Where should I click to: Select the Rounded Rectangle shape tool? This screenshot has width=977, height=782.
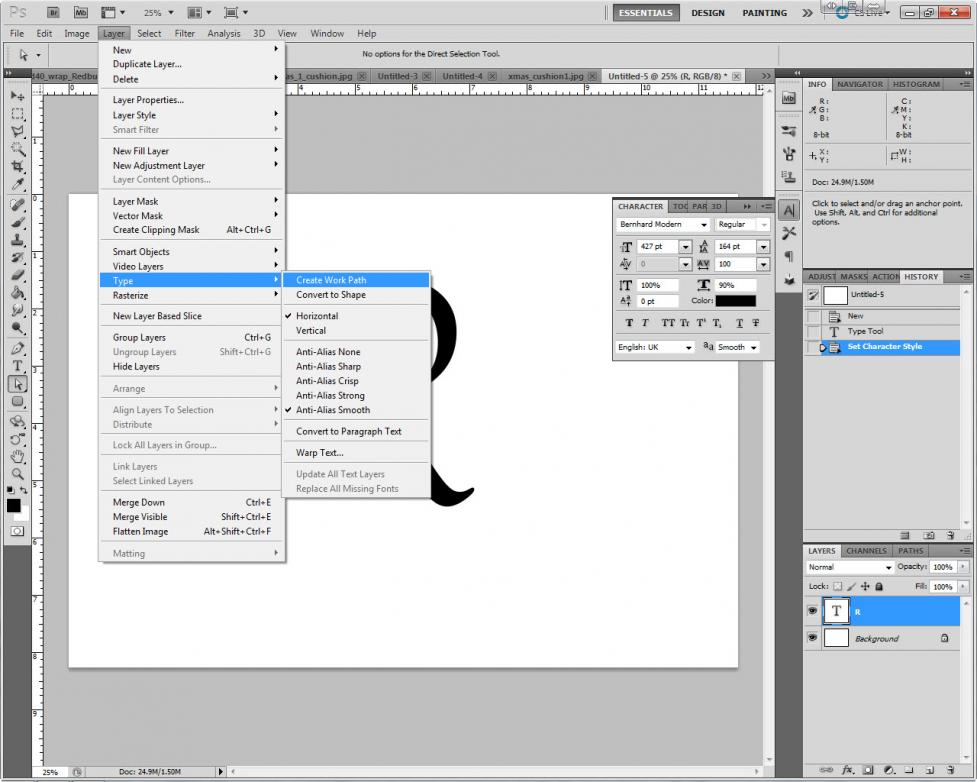[x=17, y=402]
